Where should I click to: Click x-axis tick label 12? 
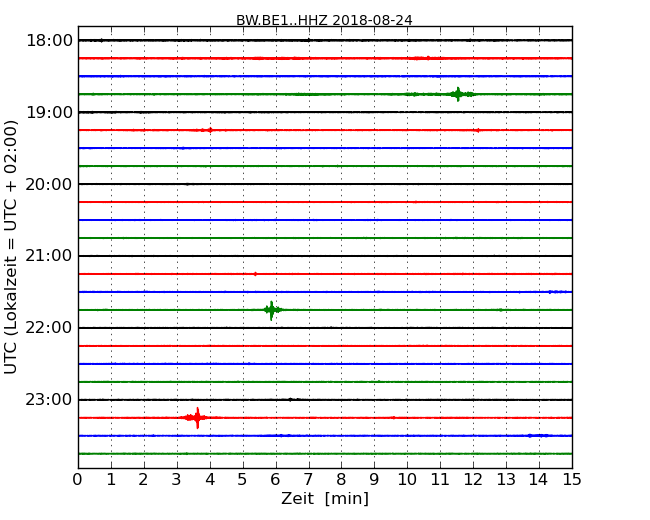[x=473, y=480]
